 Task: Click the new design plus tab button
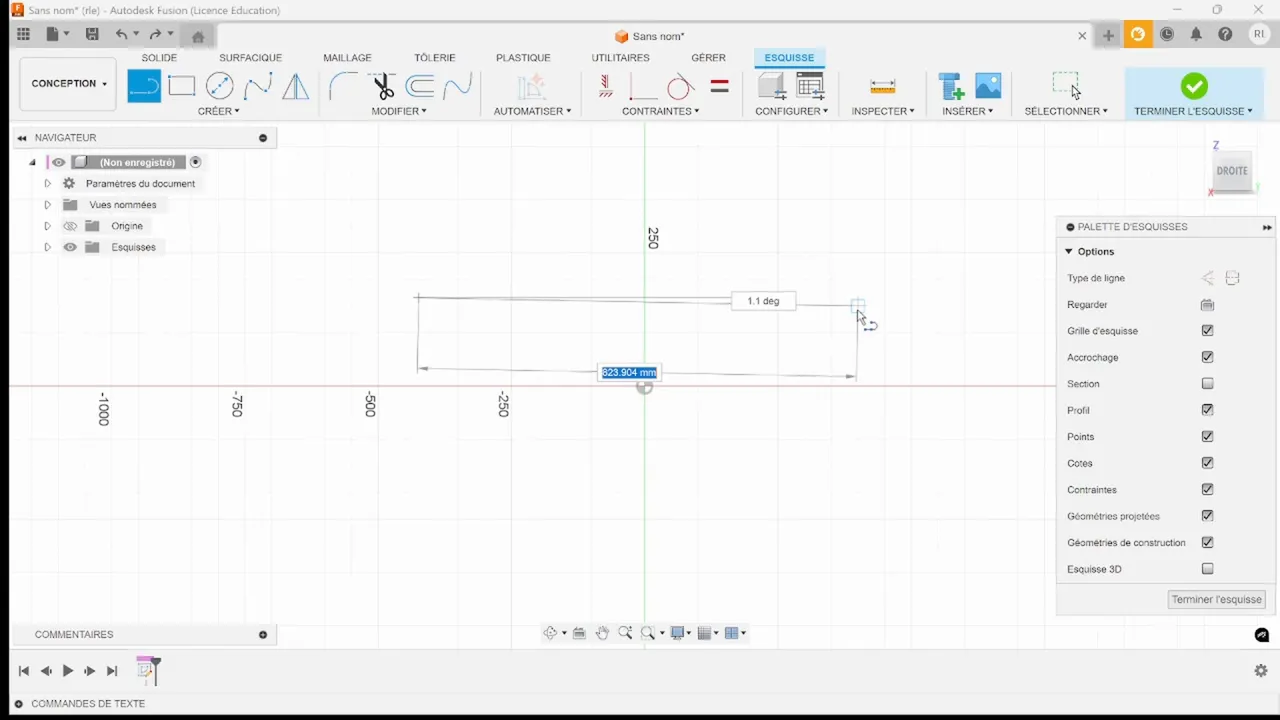click(1108, 36)
